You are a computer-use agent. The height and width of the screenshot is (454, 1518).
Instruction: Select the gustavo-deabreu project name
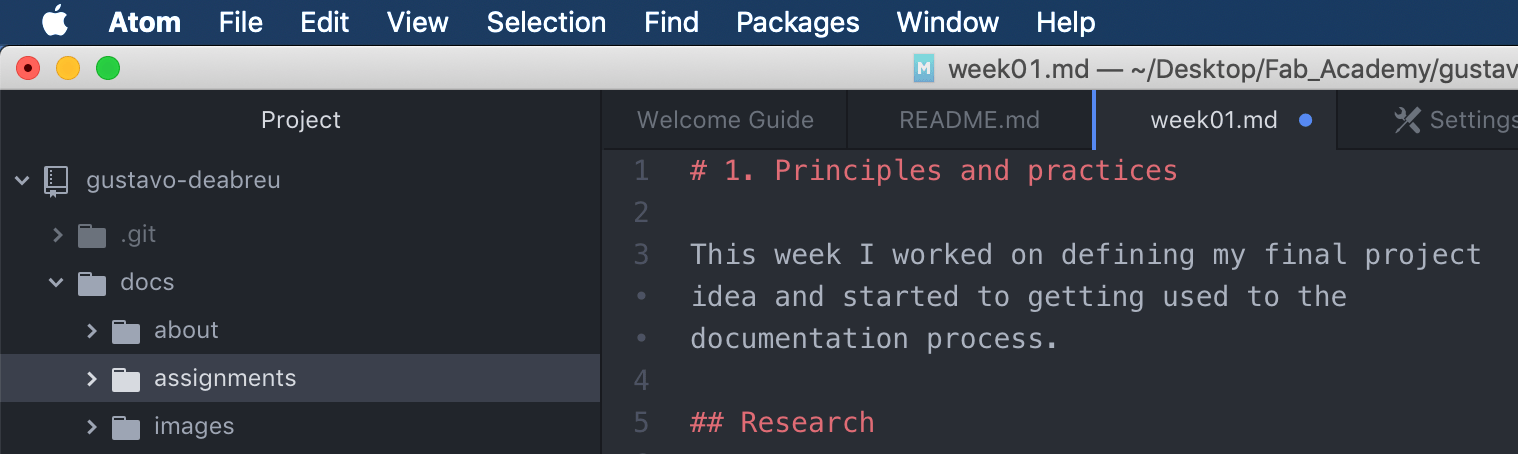tap(183, 181)
